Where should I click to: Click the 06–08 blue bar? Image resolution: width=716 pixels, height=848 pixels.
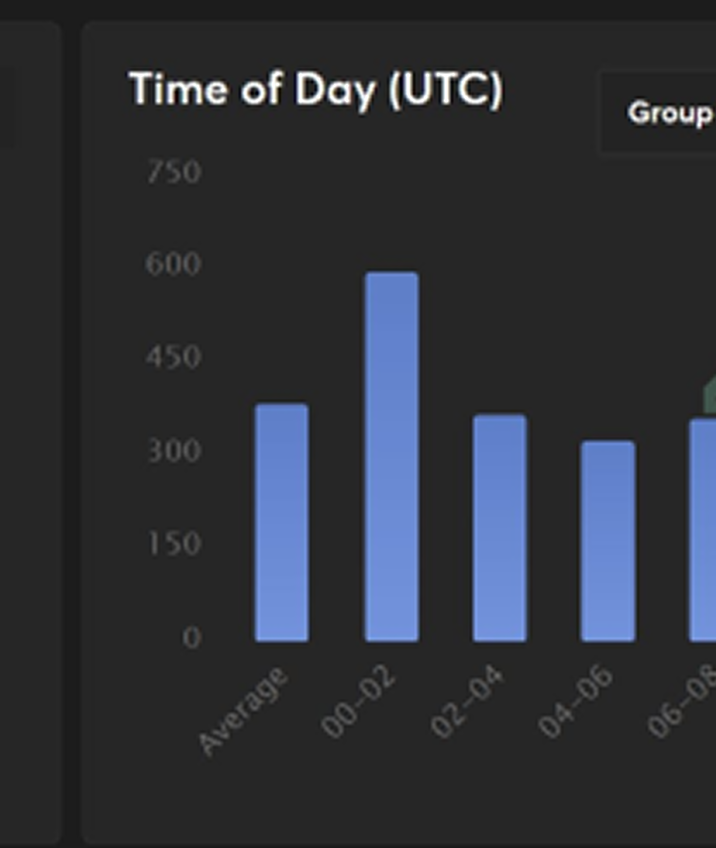[703, 530]
